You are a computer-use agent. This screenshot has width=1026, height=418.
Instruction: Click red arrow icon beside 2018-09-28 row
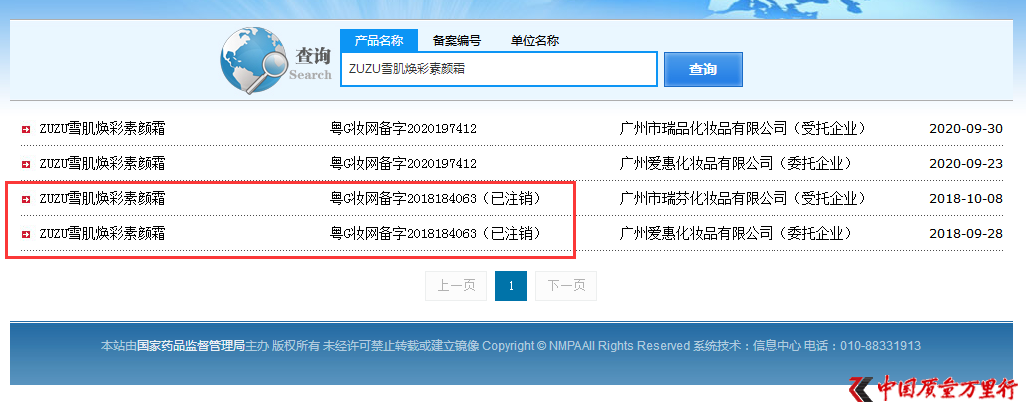(x=26, y=234)
